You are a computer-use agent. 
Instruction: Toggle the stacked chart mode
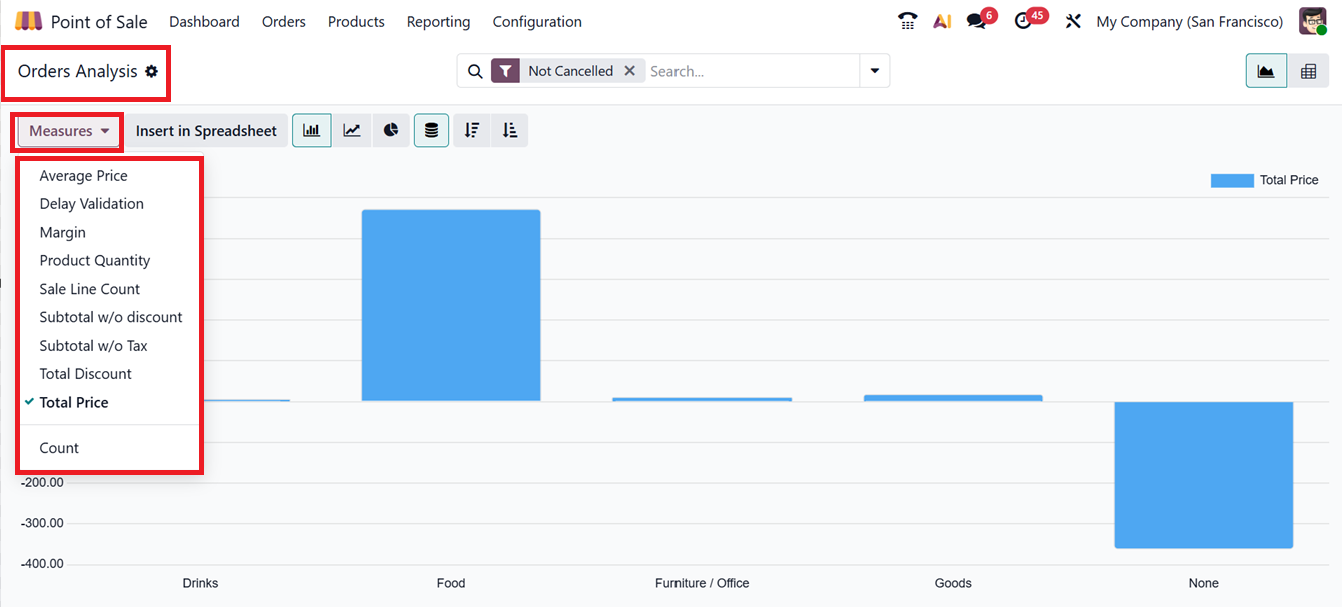(x=431, y=131)
